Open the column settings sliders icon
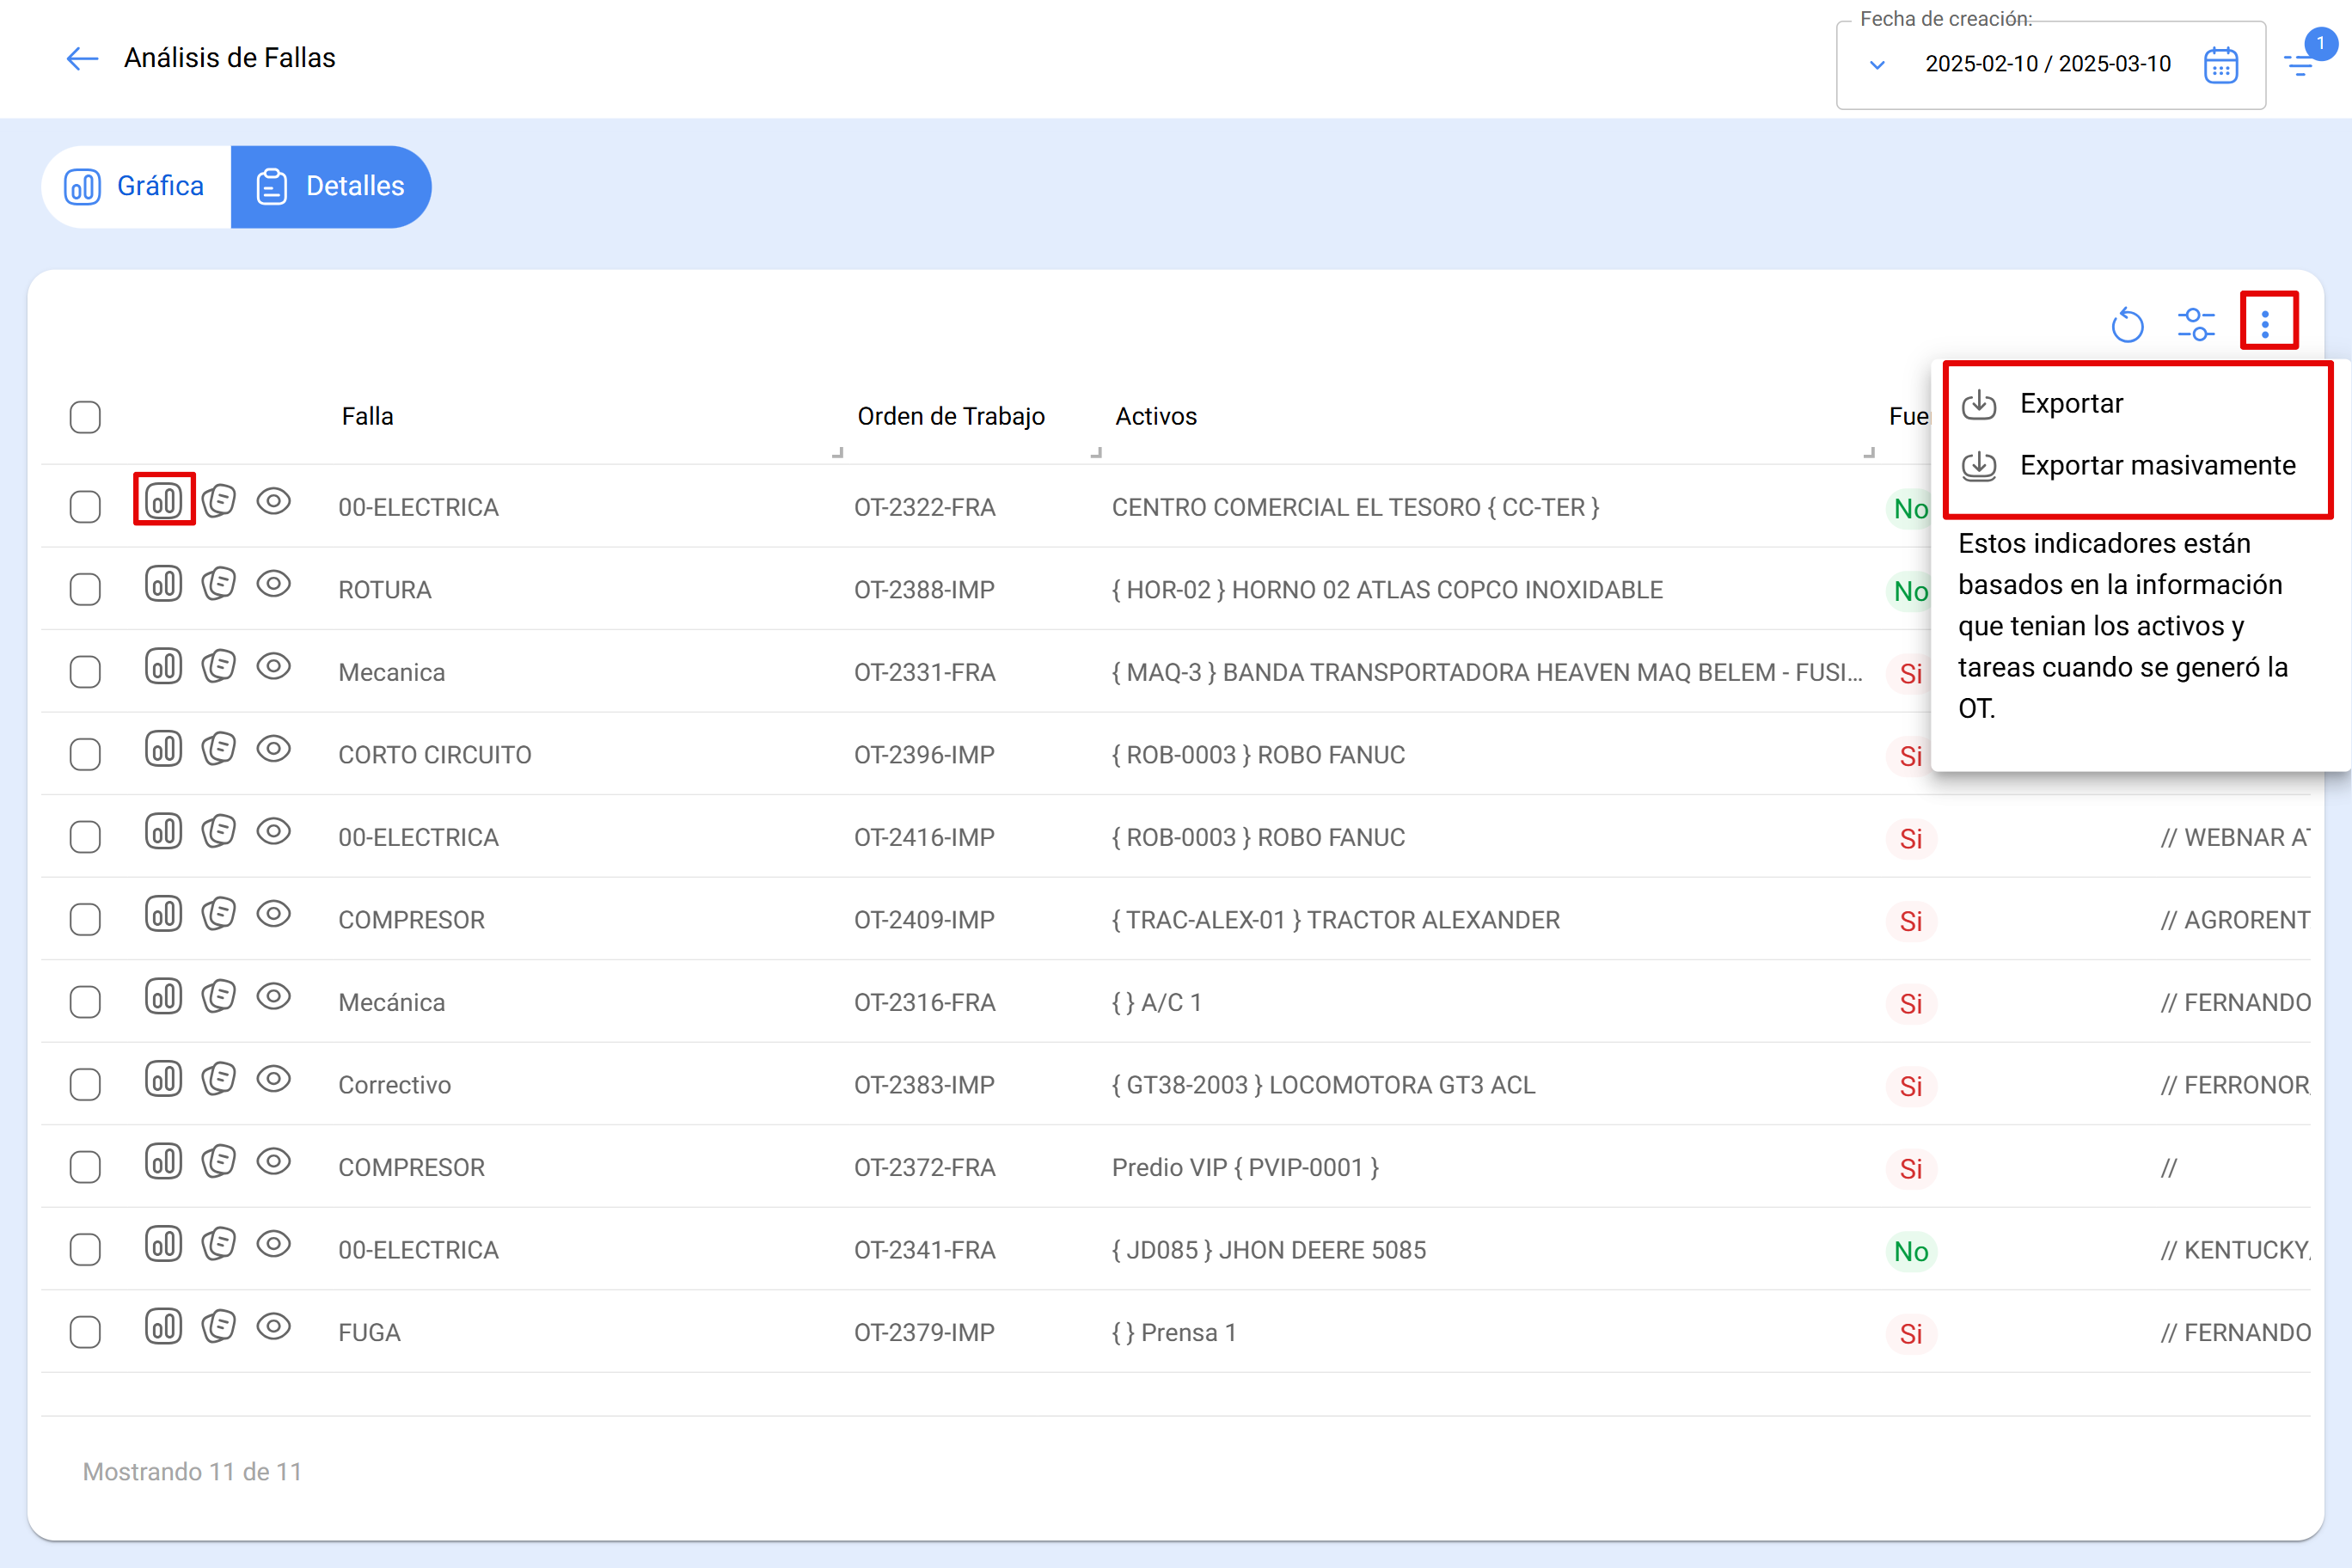The width and height of the screenshot is (2352, 1568). 2196,324
